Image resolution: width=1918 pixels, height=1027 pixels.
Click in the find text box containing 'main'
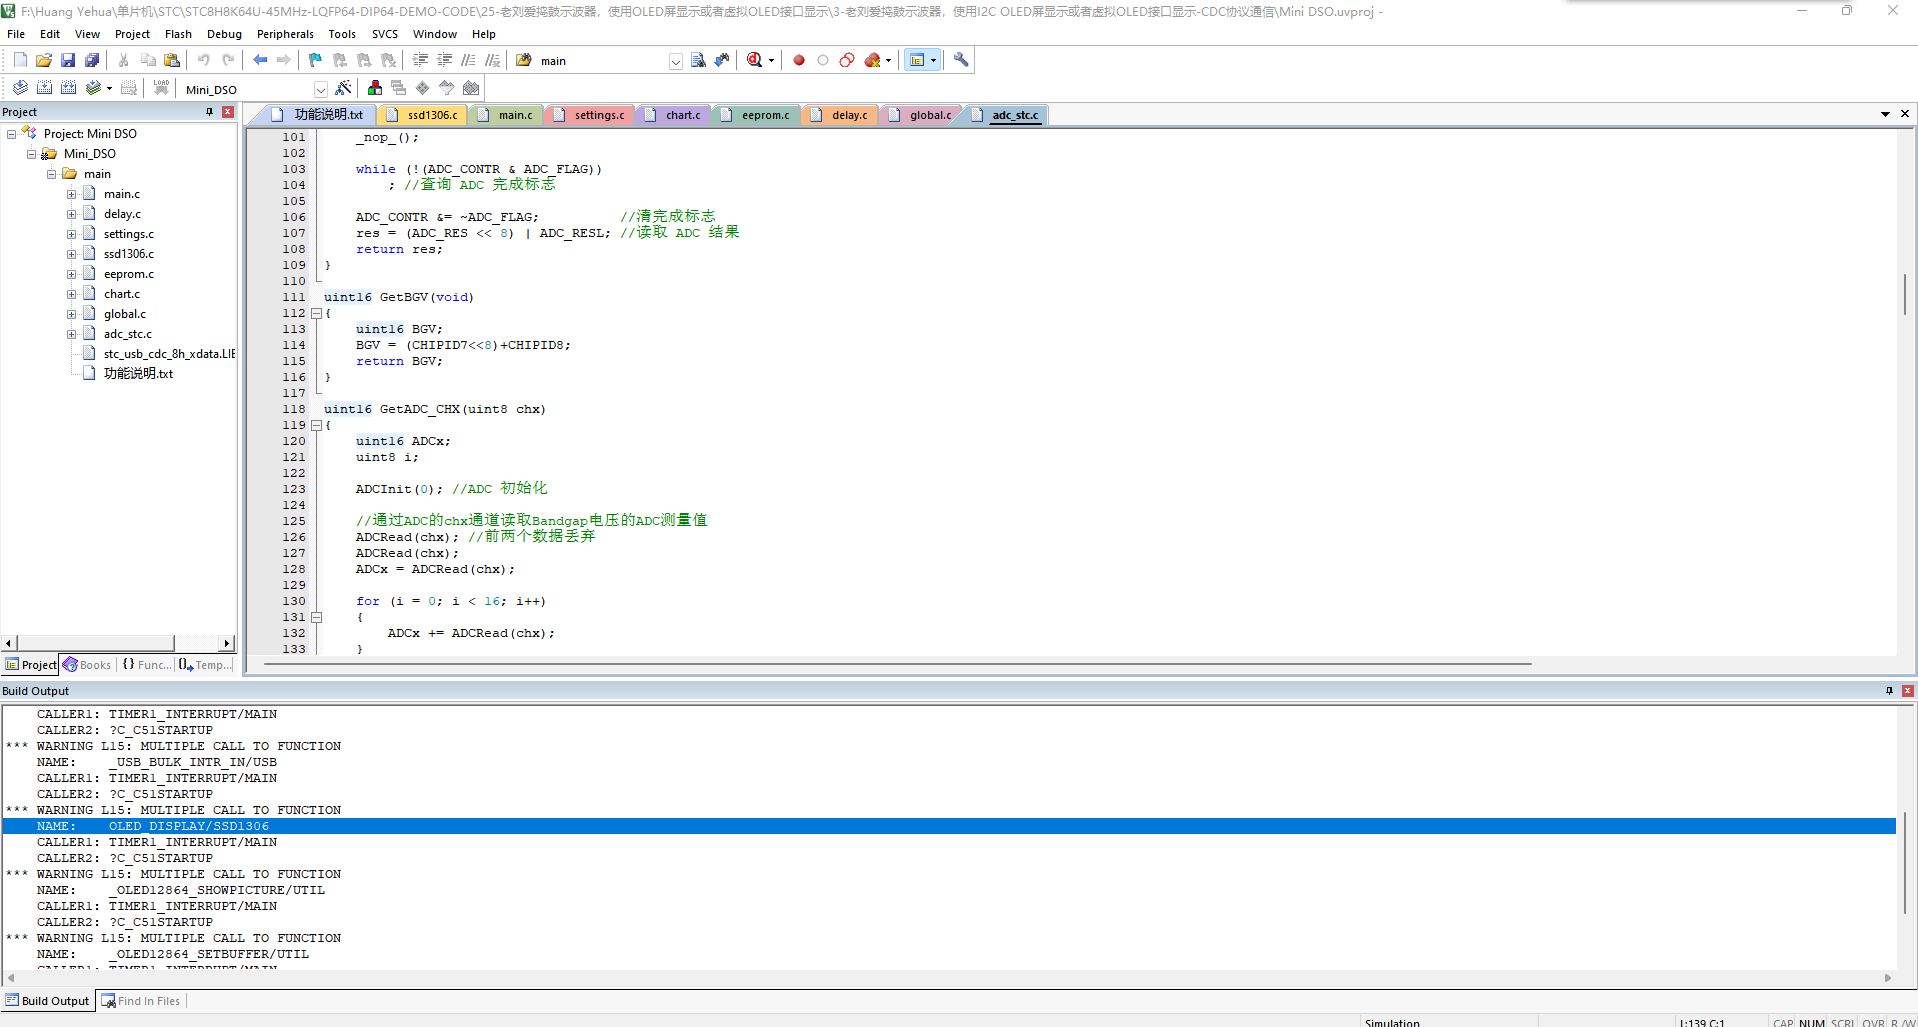click(602, 62)
